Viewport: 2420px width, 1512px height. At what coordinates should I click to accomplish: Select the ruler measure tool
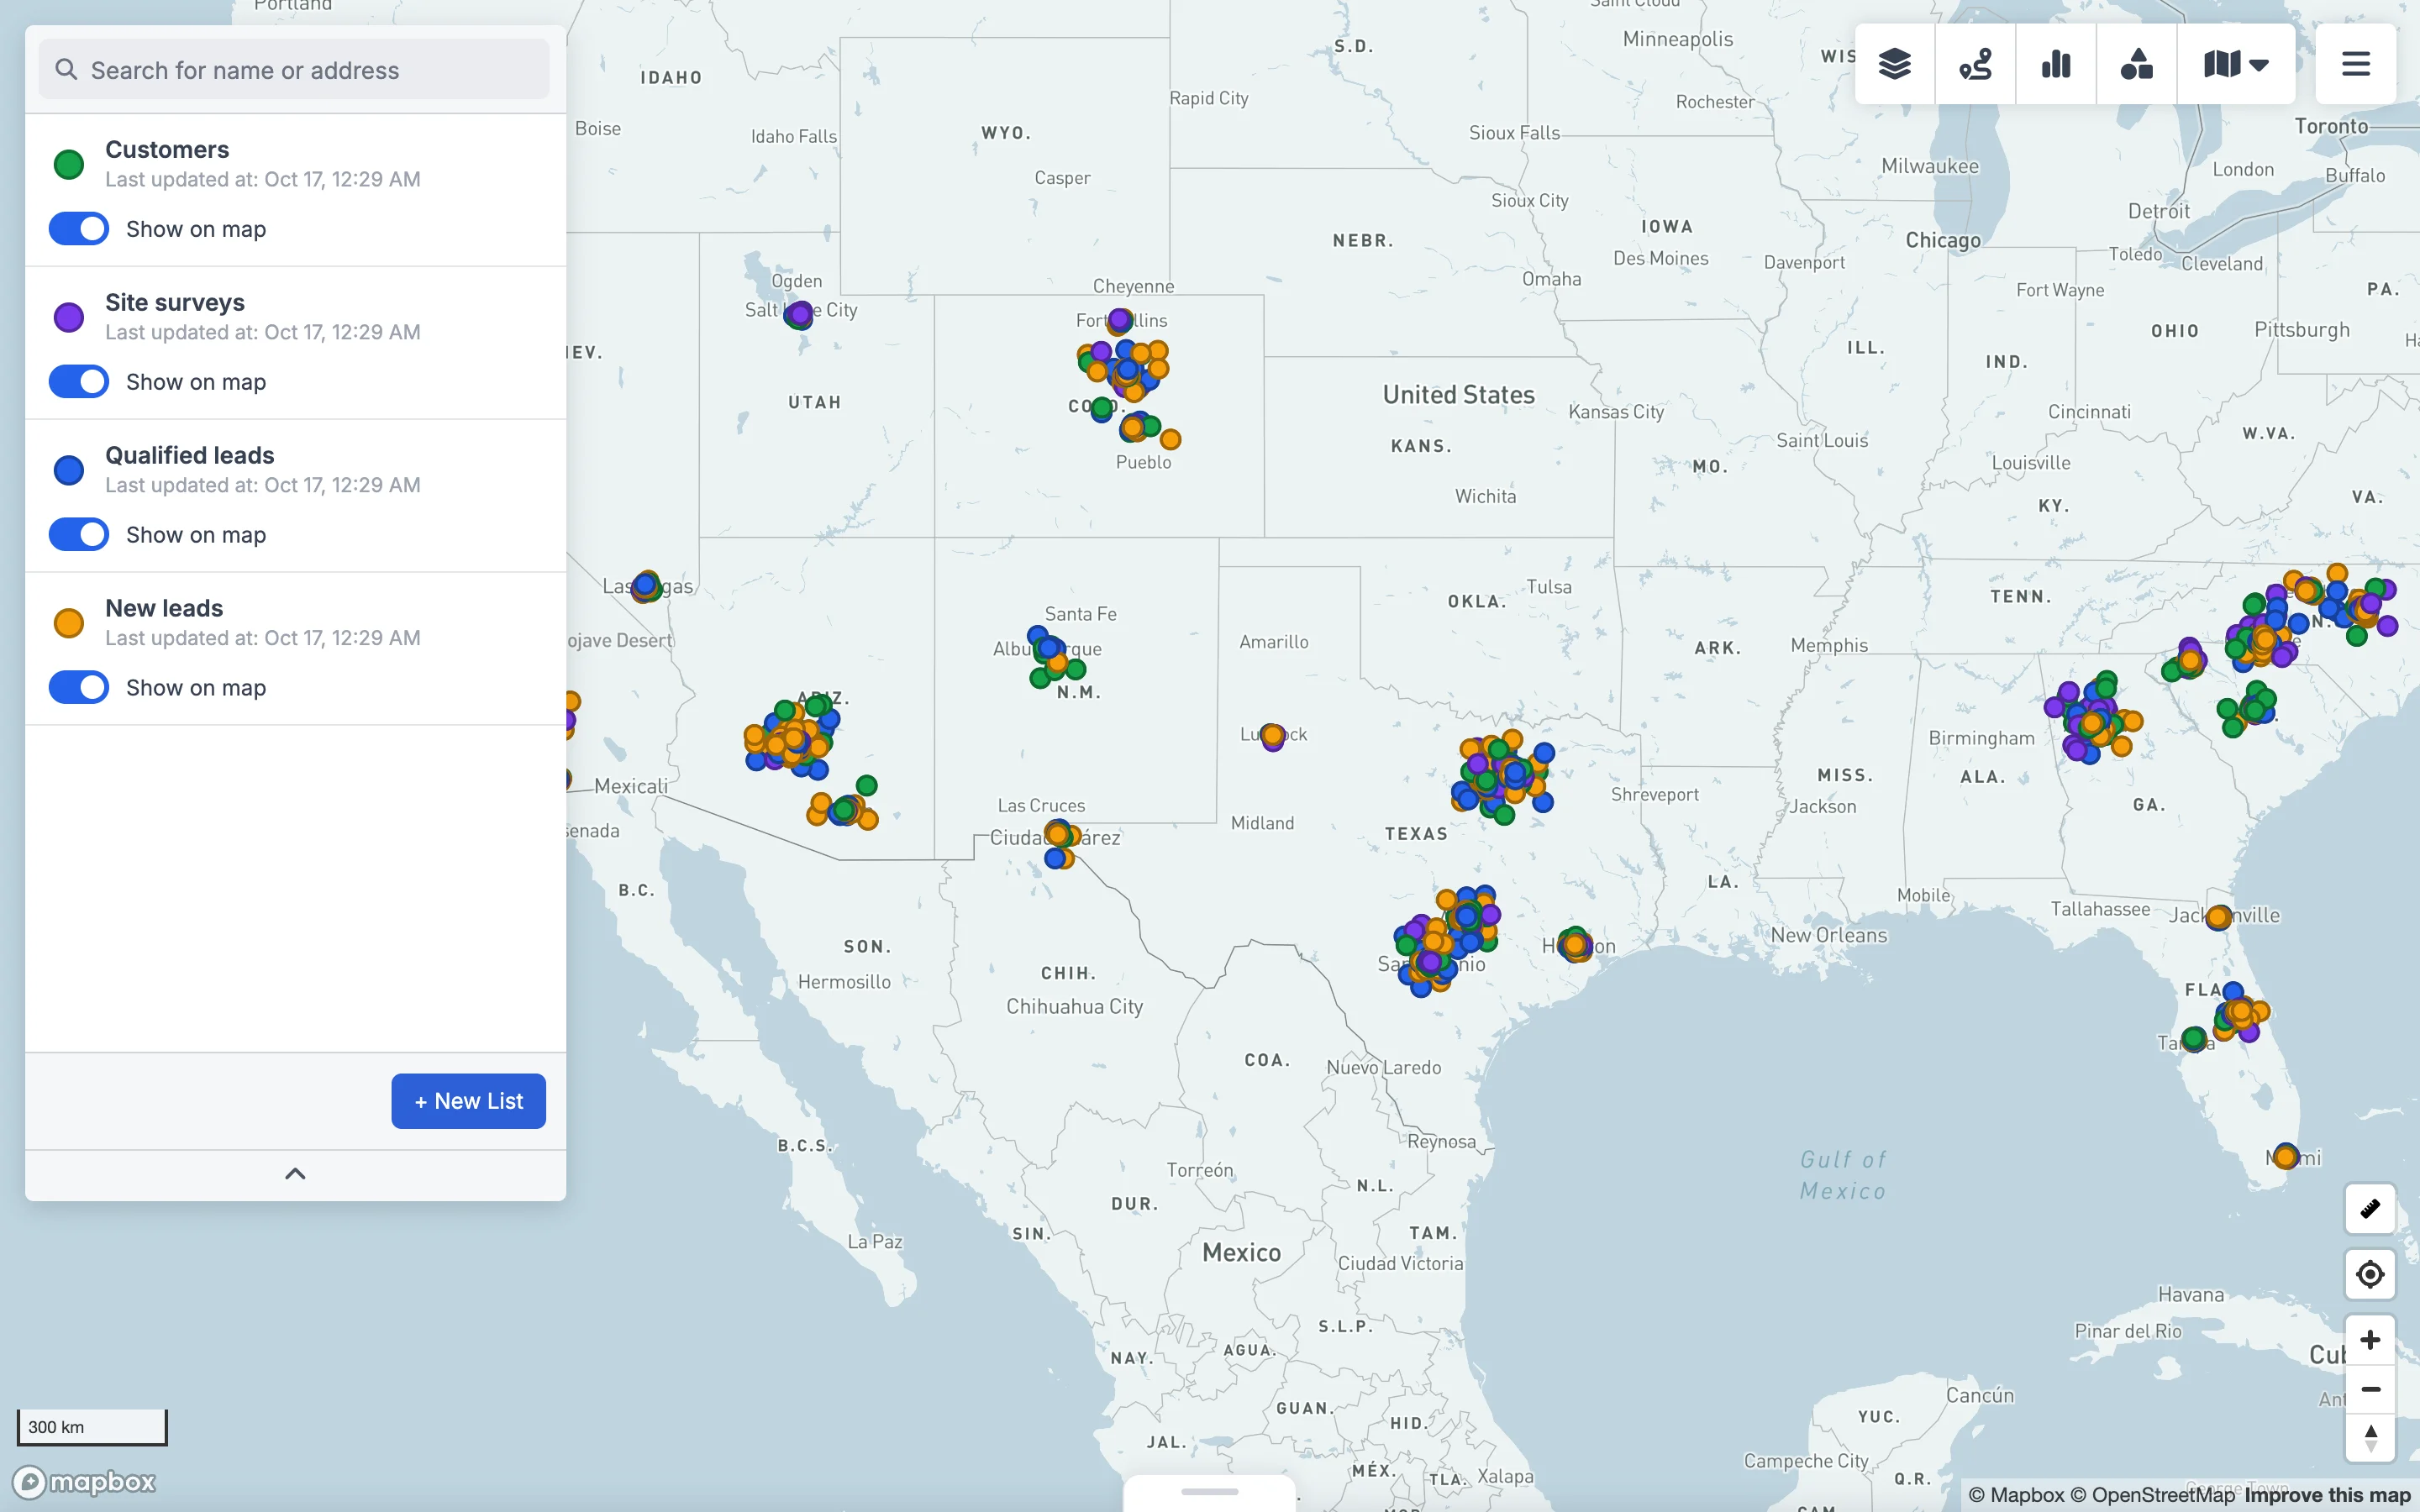tap(2370, 1209)
